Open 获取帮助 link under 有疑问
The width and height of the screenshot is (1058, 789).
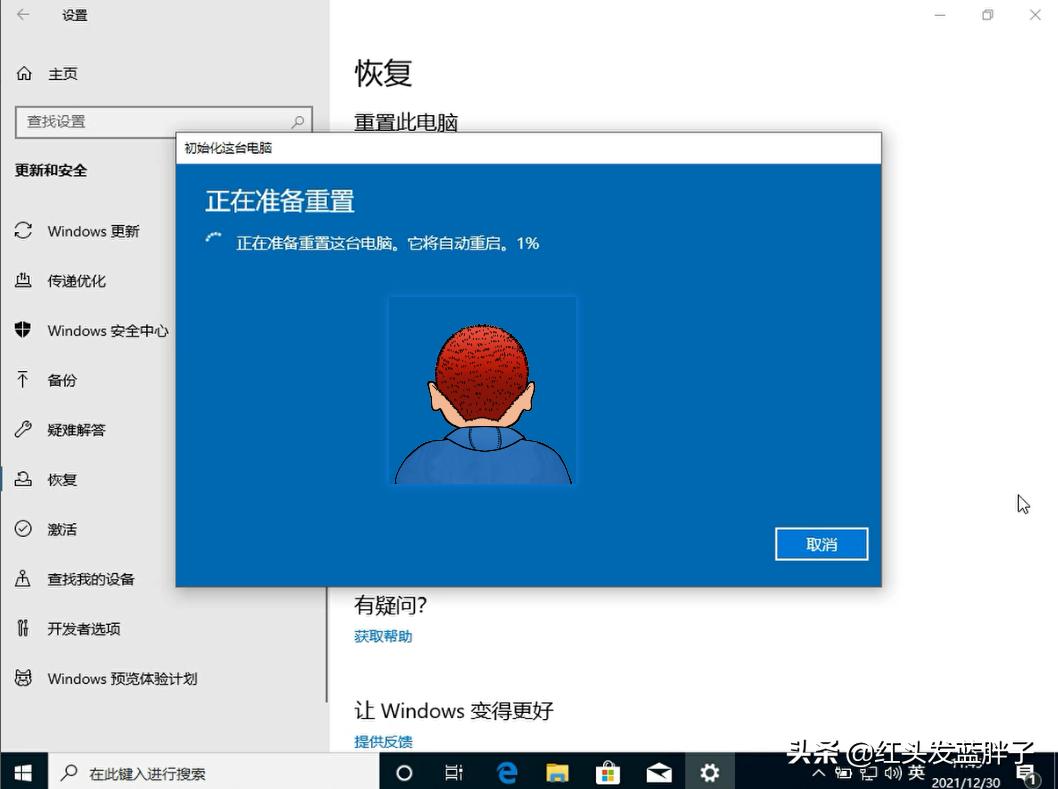(381, 635)
